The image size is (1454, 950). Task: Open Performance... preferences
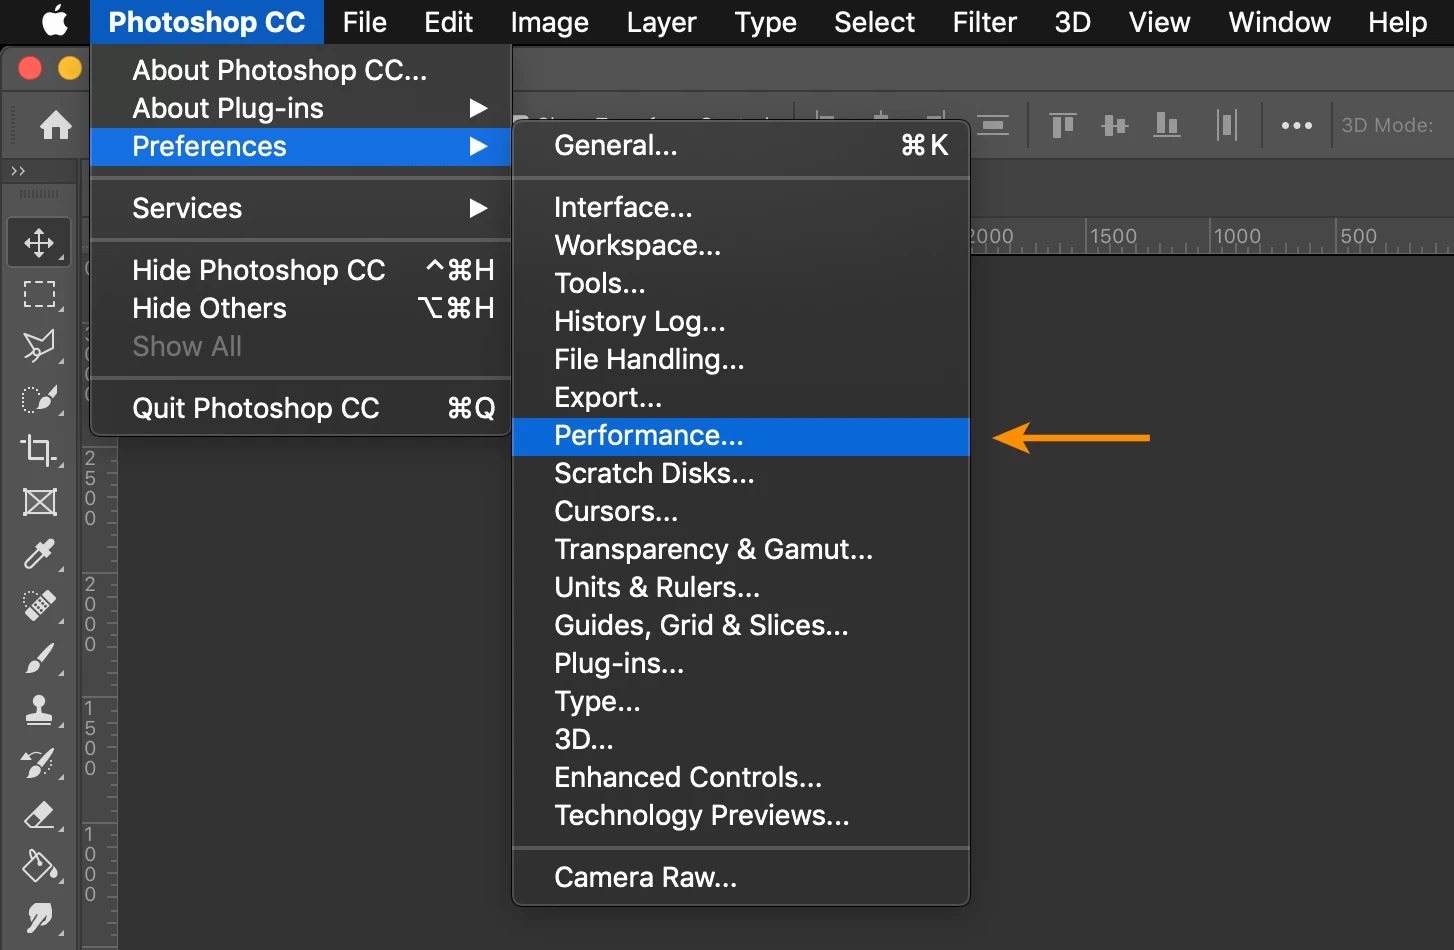point(741,436)
